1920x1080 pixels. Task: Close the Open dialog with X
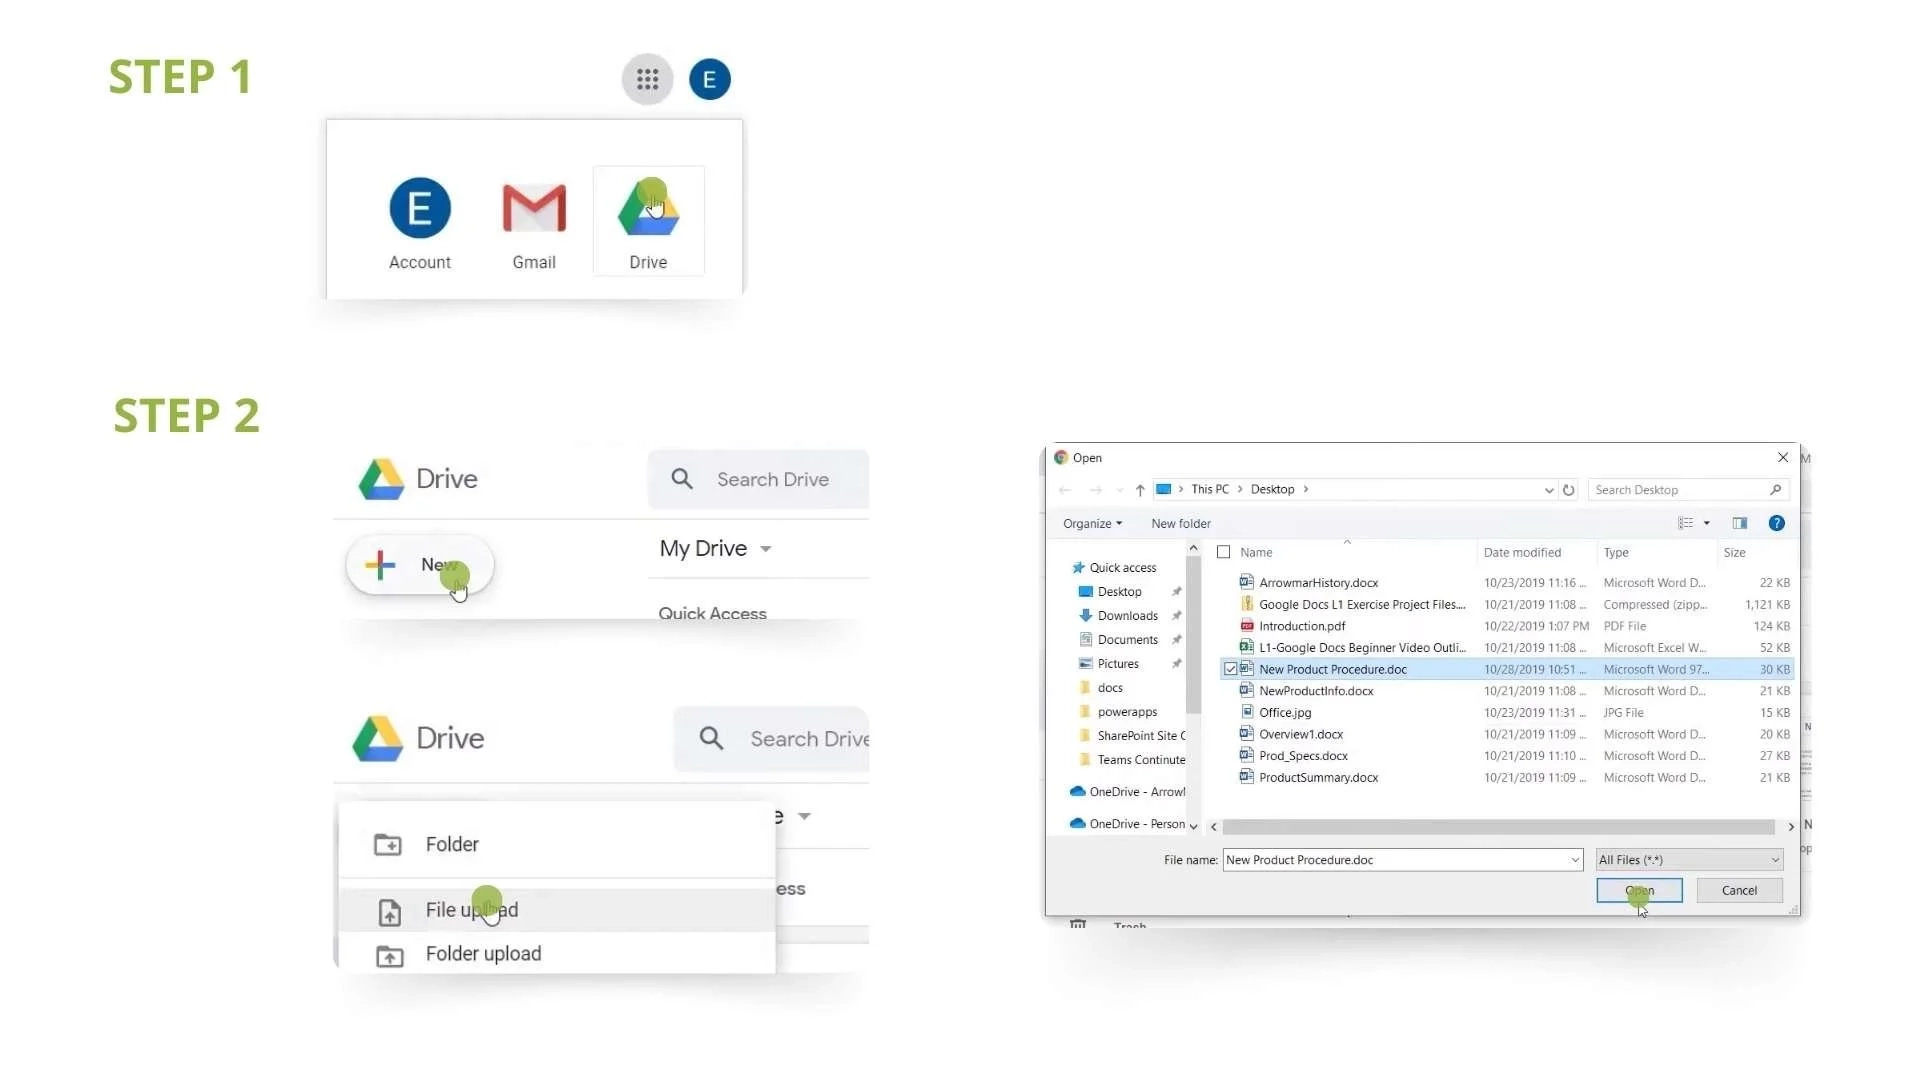(1783, 457)
